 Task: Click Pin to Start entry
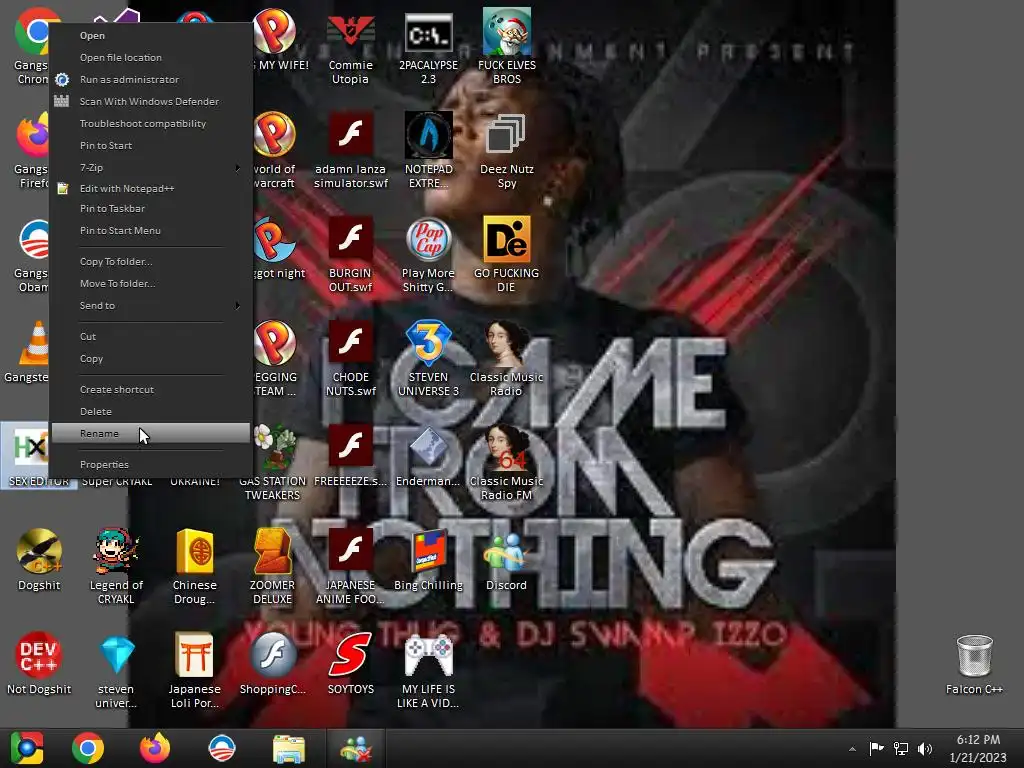[151, 145]
